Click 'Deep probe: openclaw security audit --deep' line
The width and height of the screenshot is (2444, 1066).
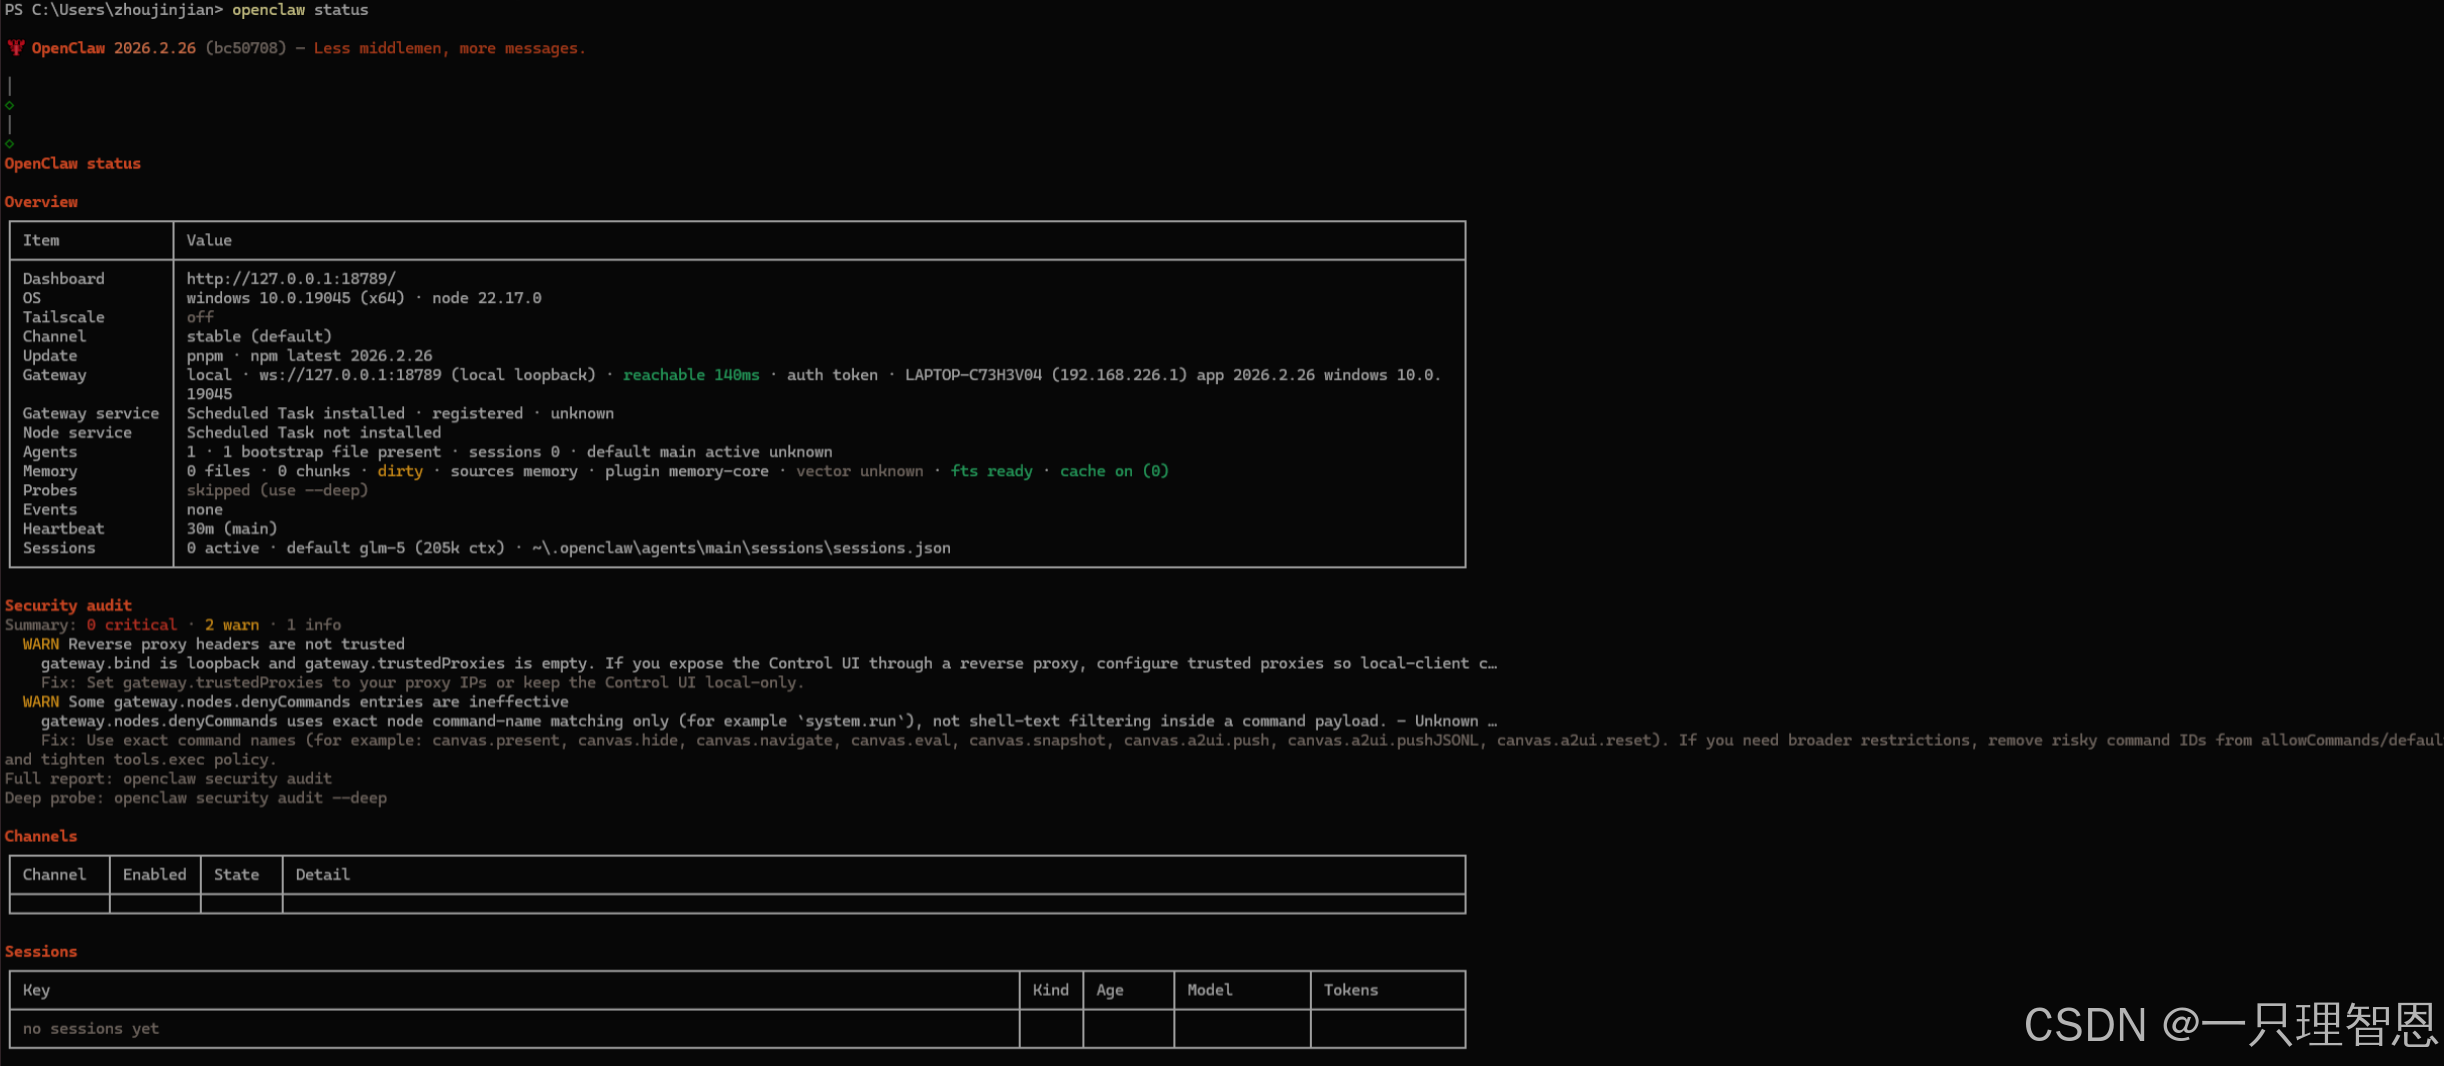pos(195,798)
